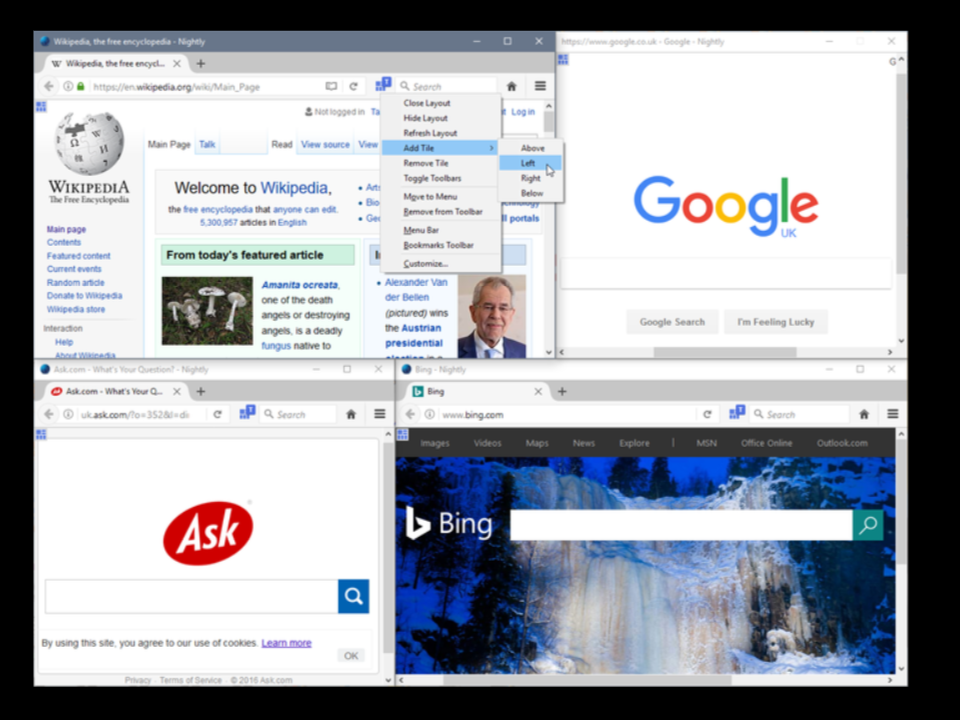Choose Above in Add Tile submenu
This screenshot has width=960, height=720.
532,148
